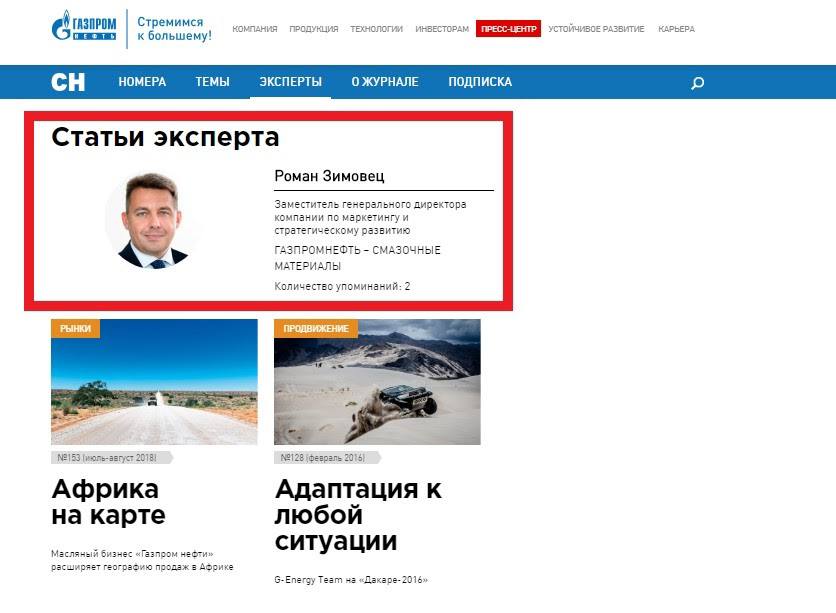Switch to the Темы tab

click(212, 82)
